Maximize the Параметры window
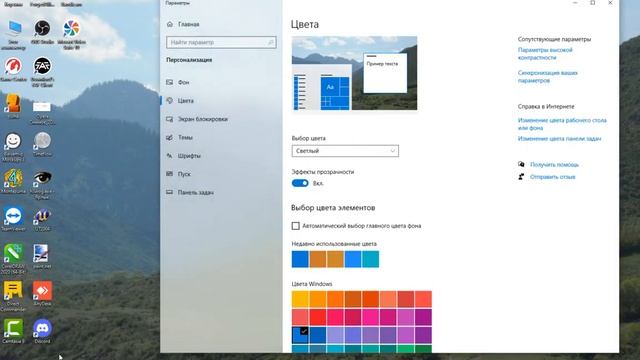 [x=593, y=3]
